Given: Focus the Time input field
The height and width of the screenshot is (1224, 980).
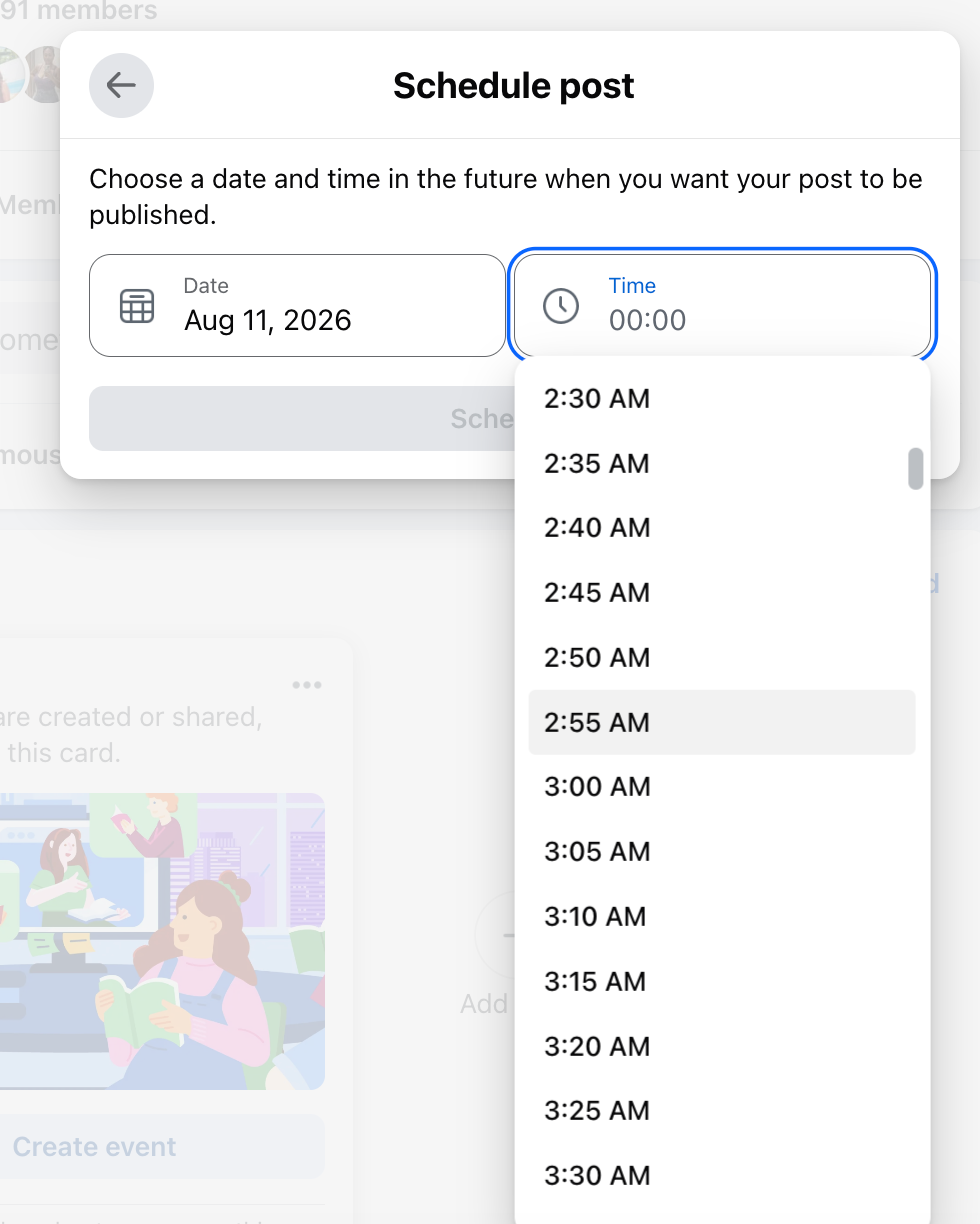Looking at the screenshot, I should tap(722, 305).
